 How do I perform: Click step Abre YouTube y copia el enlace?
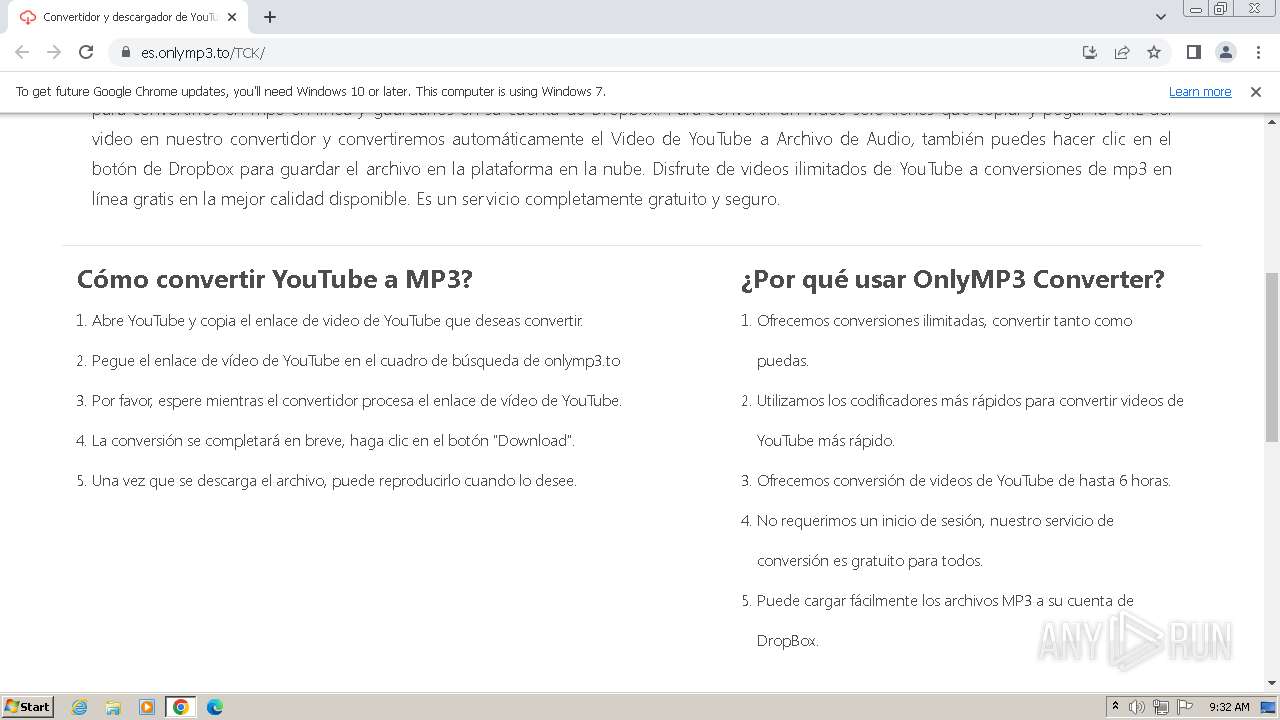pos(337,321)
